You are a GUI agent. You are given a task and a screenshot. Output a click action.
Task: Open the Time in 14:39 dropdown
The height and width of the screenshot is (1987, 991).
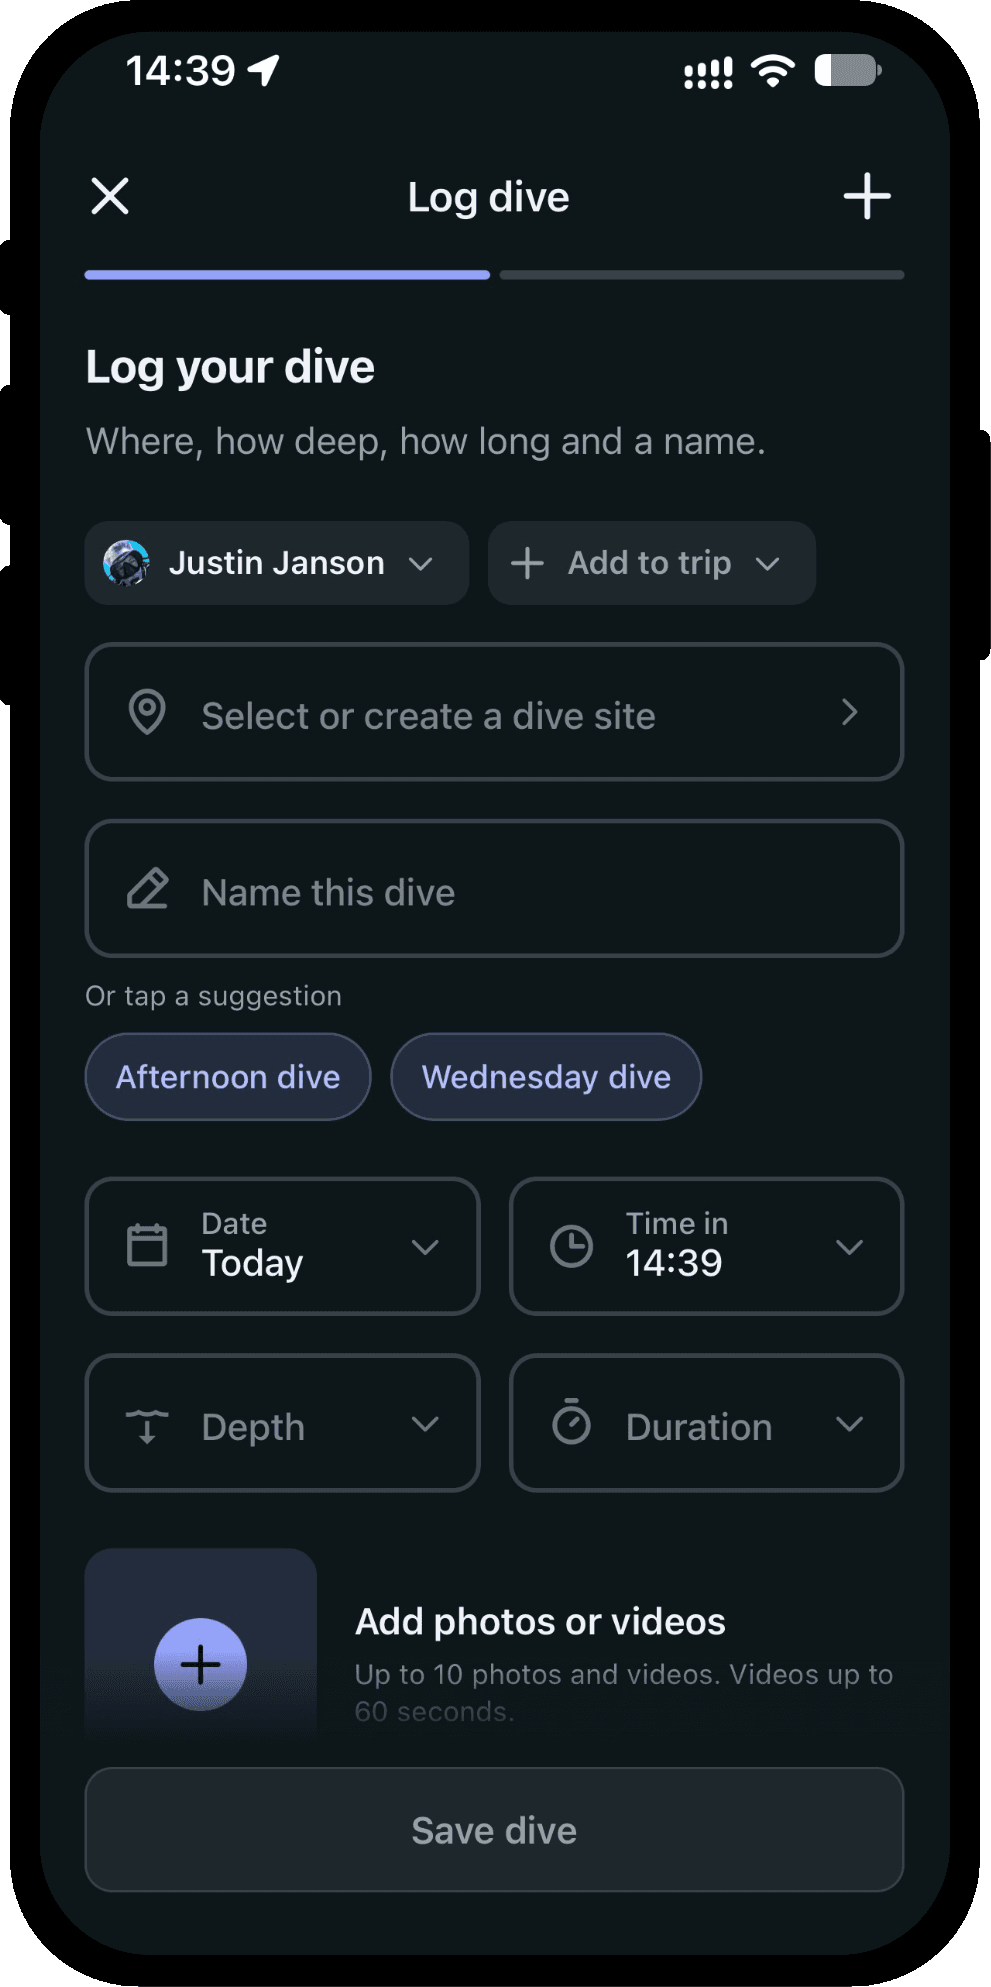pos(706,1246)
